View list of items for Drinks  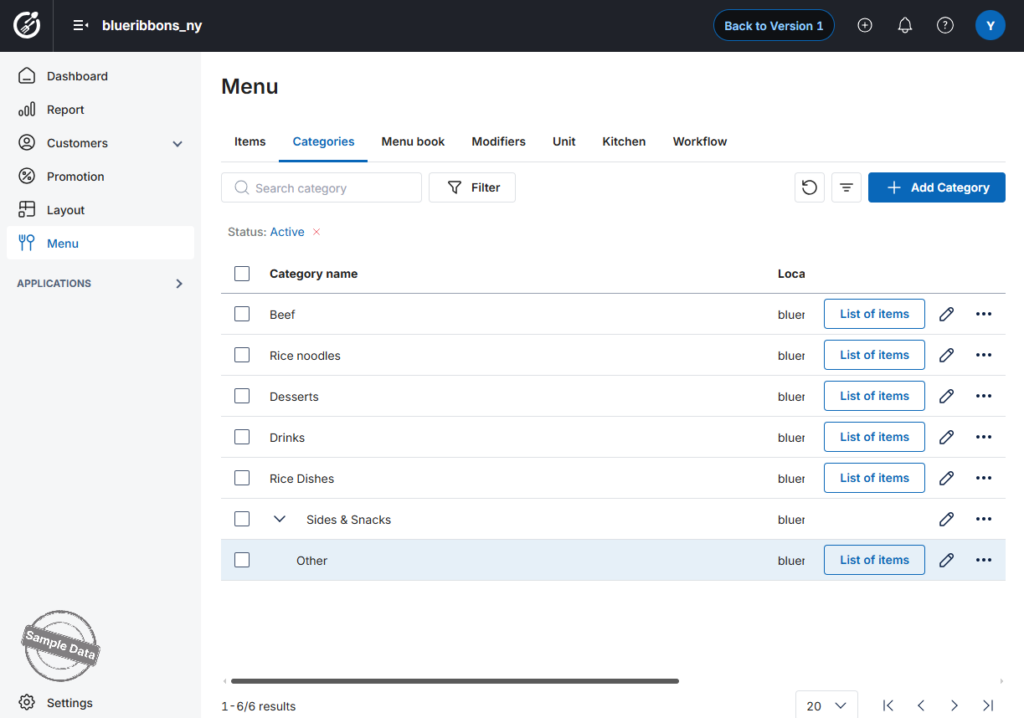pyautogui.click(x=874, y=437)
